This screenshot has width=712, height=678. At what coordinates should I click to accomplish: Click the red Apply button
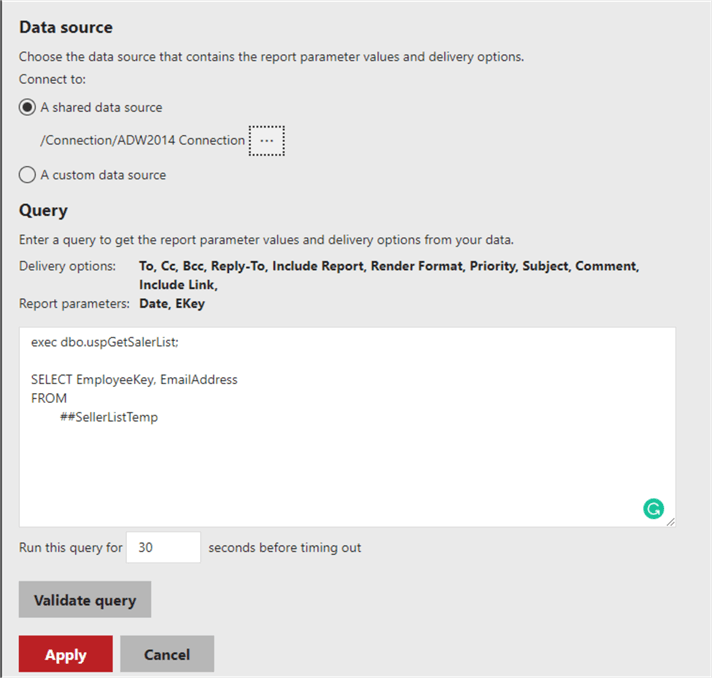66,655
